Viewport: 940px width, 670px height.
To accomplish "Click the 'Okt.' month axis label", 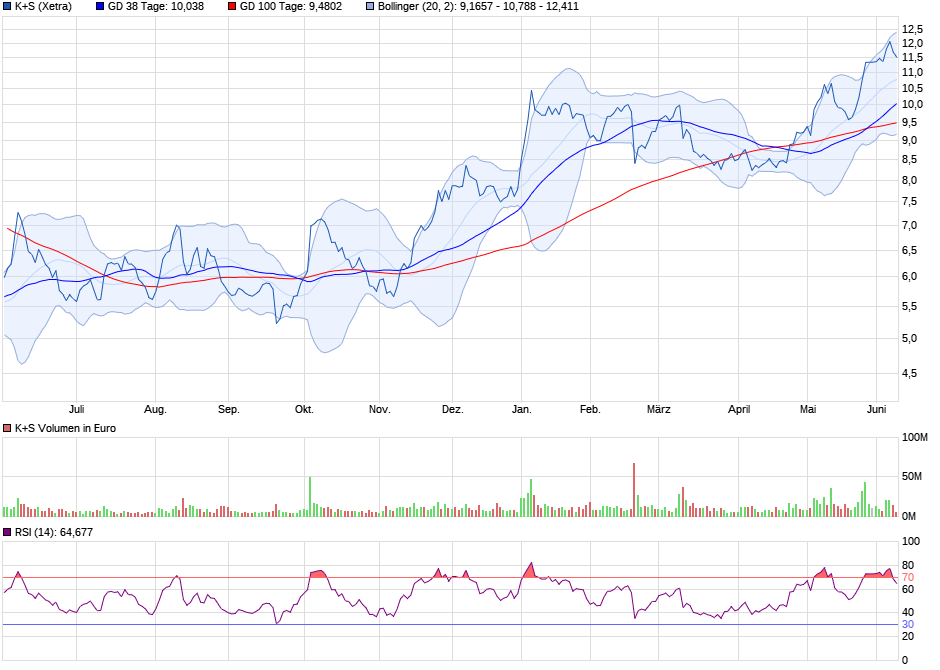I will point(304,409).
